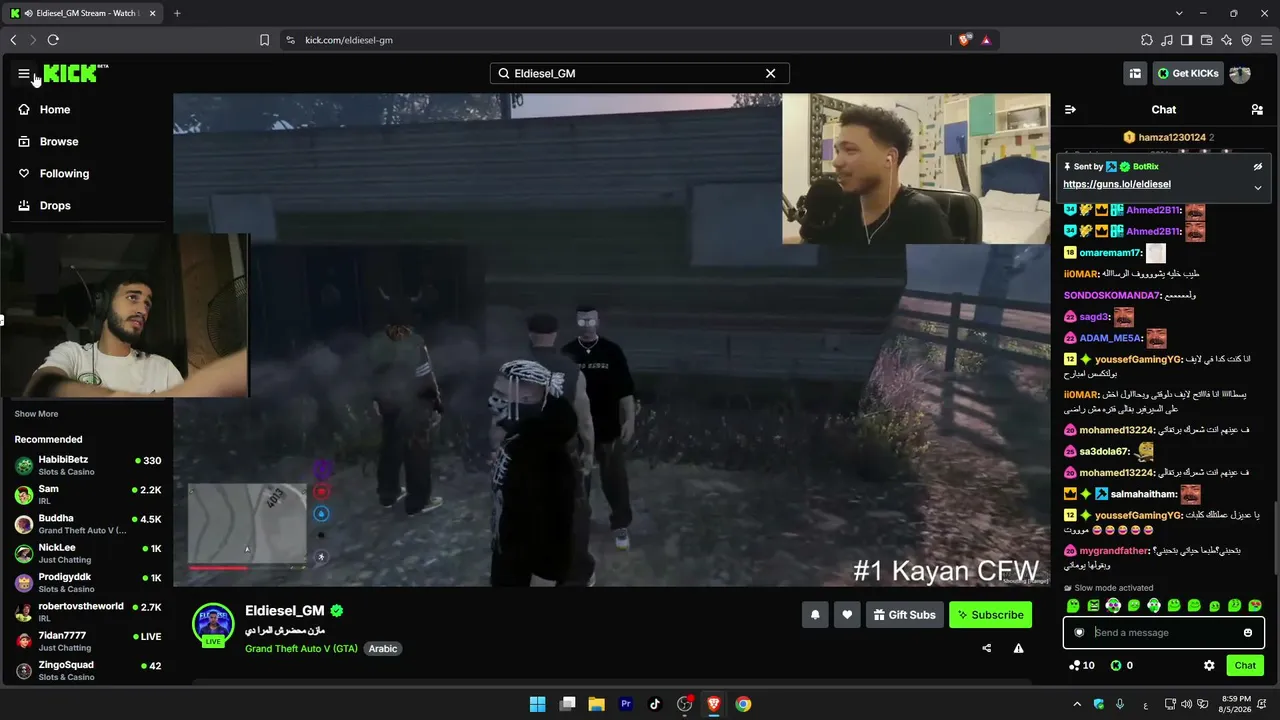
Task: Open HabibiBetz recommended channel
Action: pyautogui.click(x=87, y=465)
